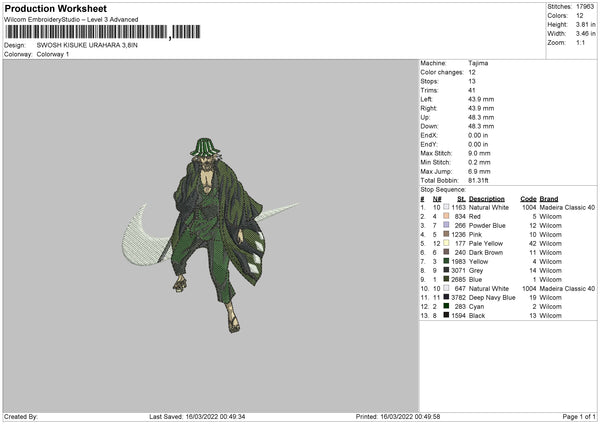Click the Stop Sequence heading
Viewport: 600px width, 424px height.
tap(443, 190)
